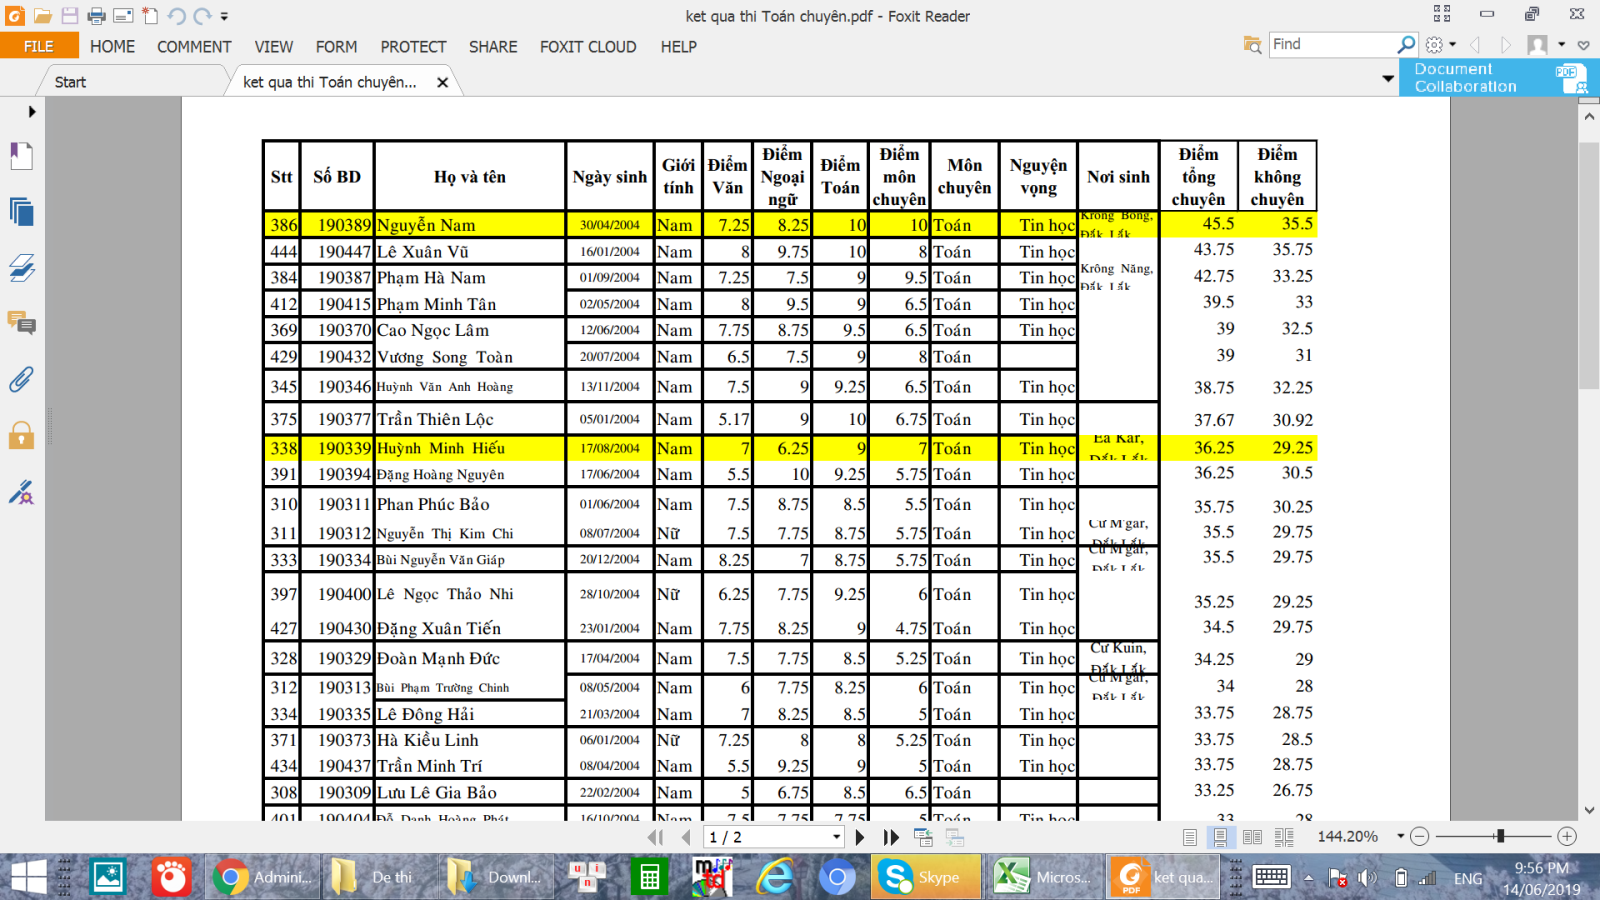Open the security lock panel
This screenshot has width=1600, height=900.
click(x=21, y=435)
